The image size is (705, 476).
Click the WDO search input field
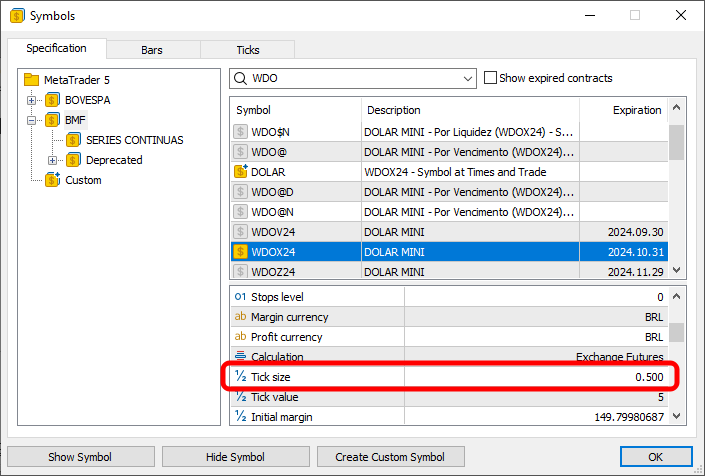pos(354,79)
